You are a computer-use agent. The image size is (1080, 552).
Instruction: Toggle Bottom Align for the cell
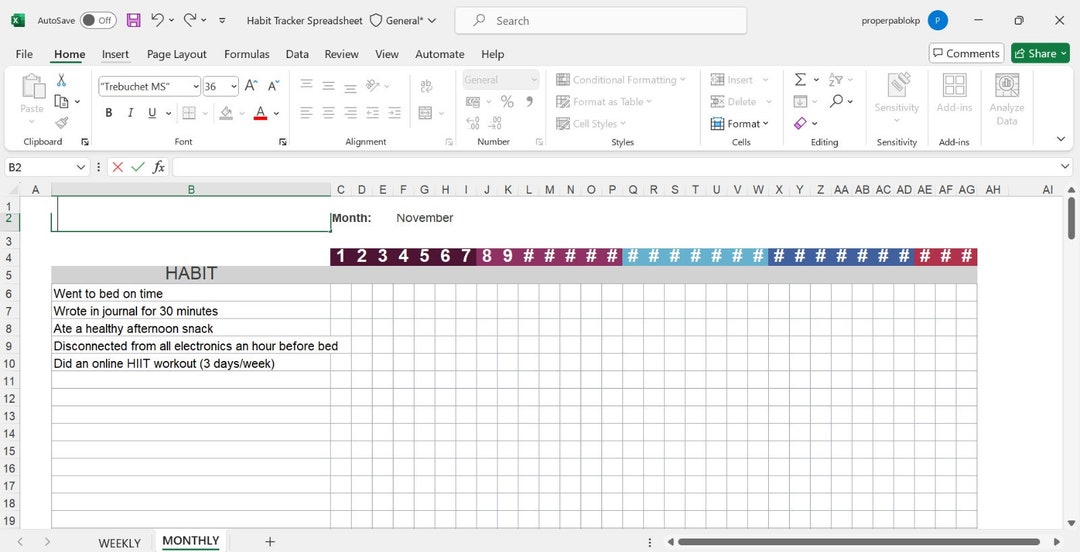point(351,88)
